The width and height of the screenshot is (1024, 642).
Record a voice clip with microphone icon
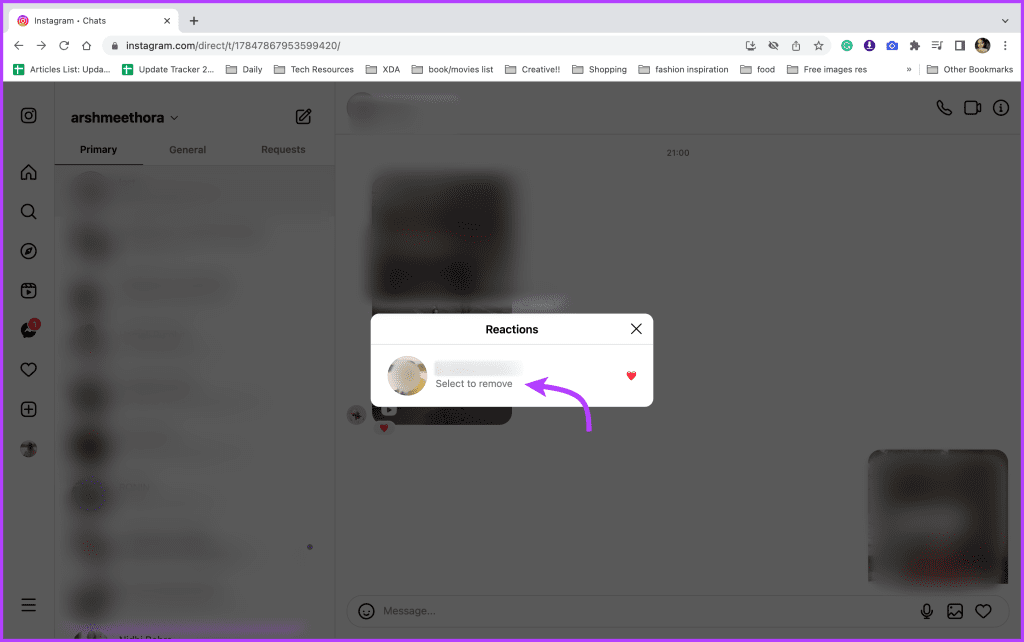(x=926, y=611)
